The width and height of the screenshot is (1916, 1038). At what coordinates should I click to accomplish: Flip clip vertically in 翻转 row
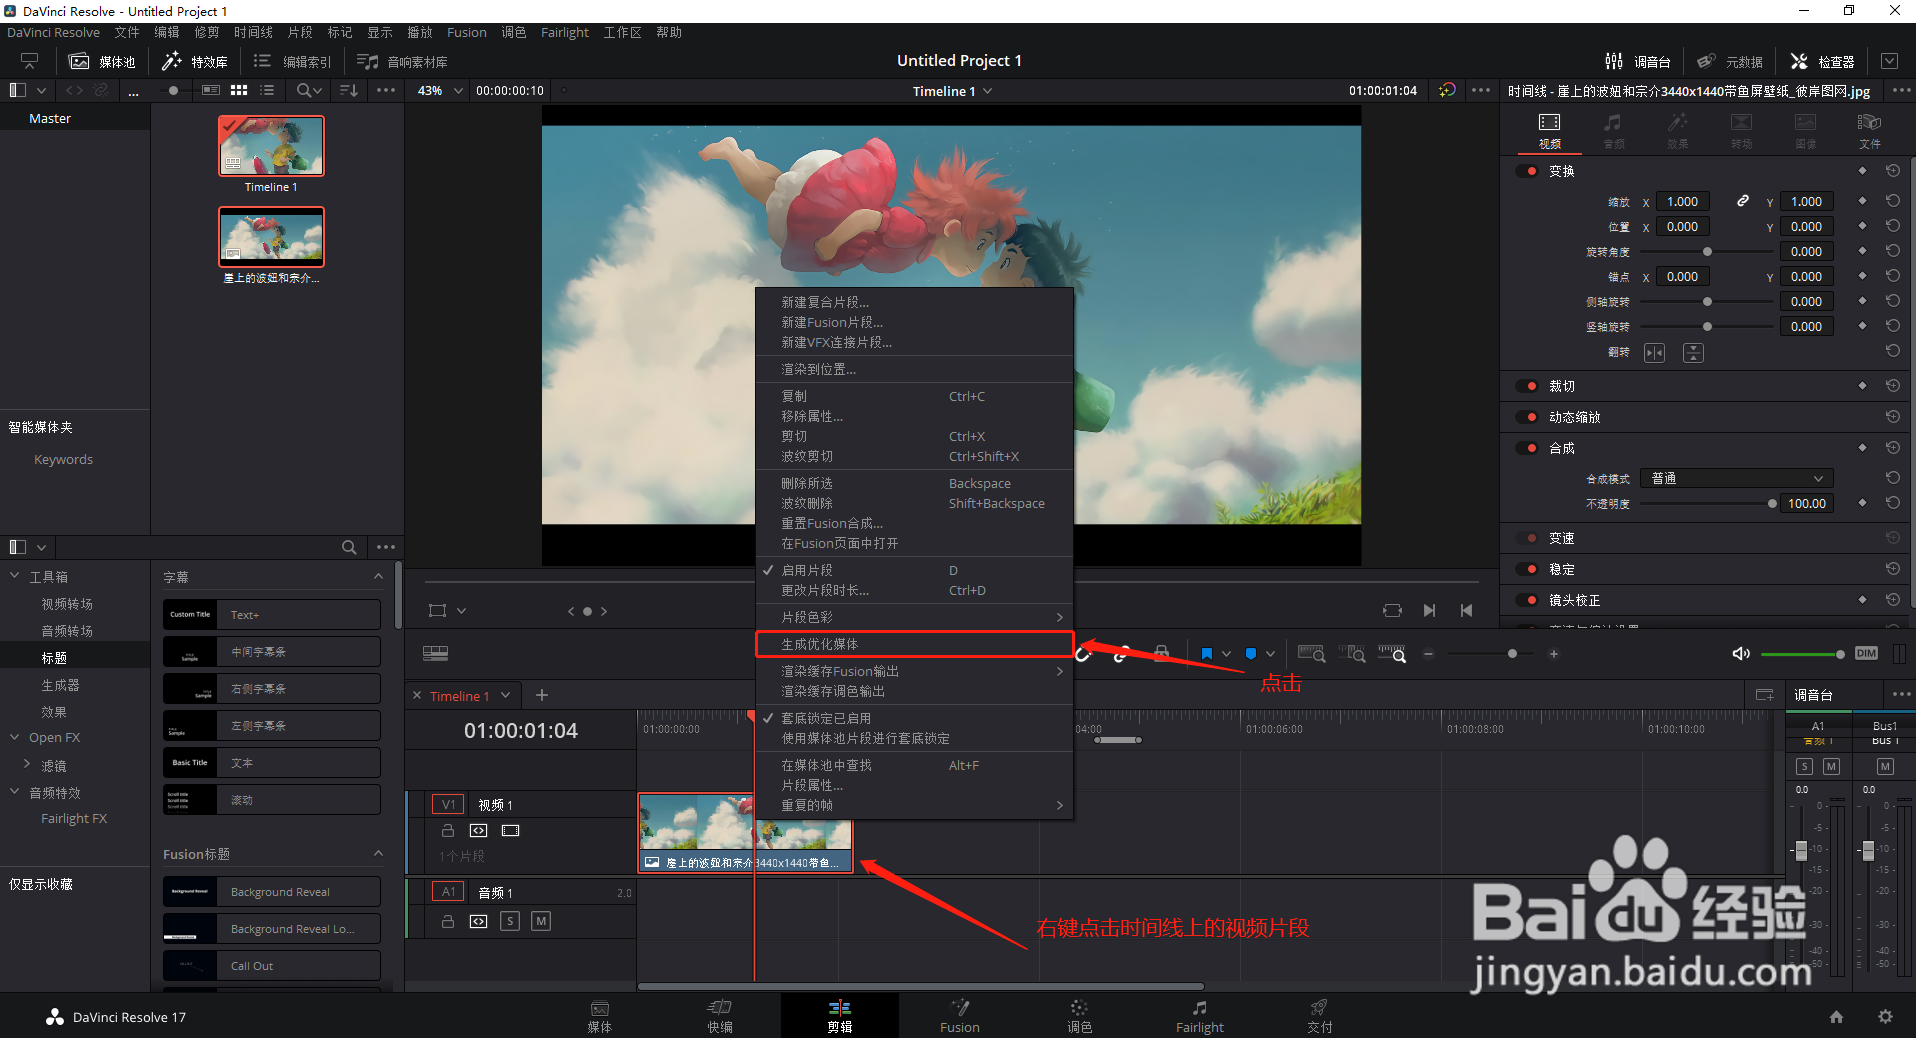coord(1693,353)
